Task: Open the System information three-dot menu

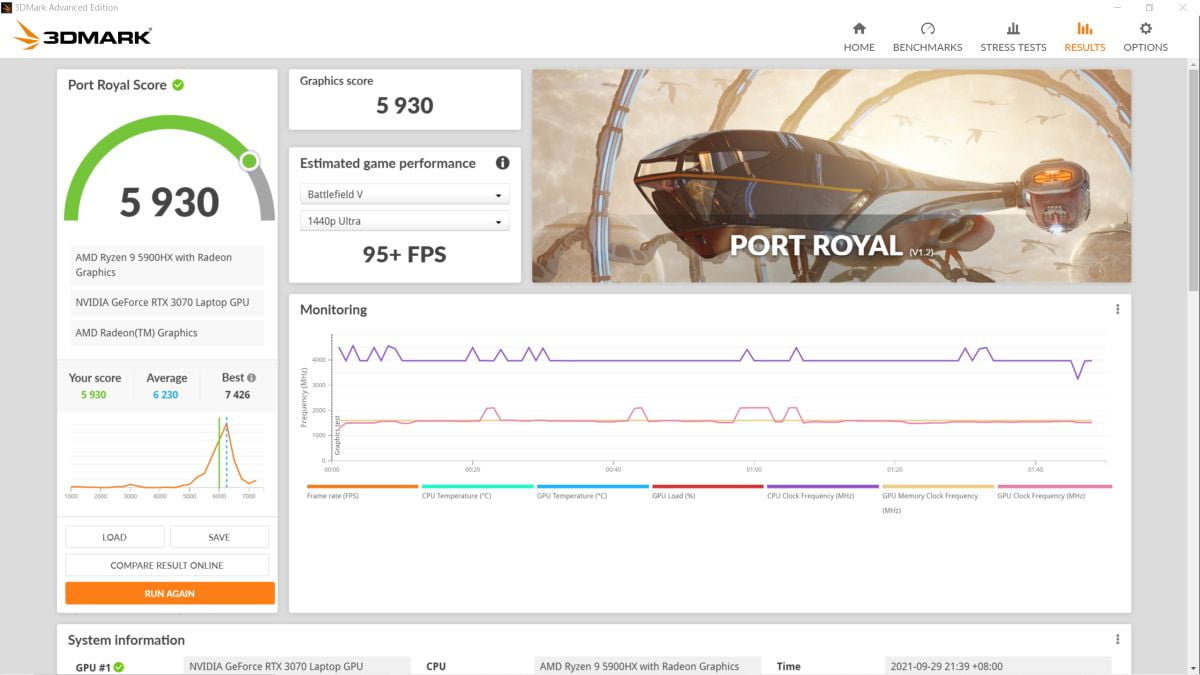Action: pos(1117,640)
